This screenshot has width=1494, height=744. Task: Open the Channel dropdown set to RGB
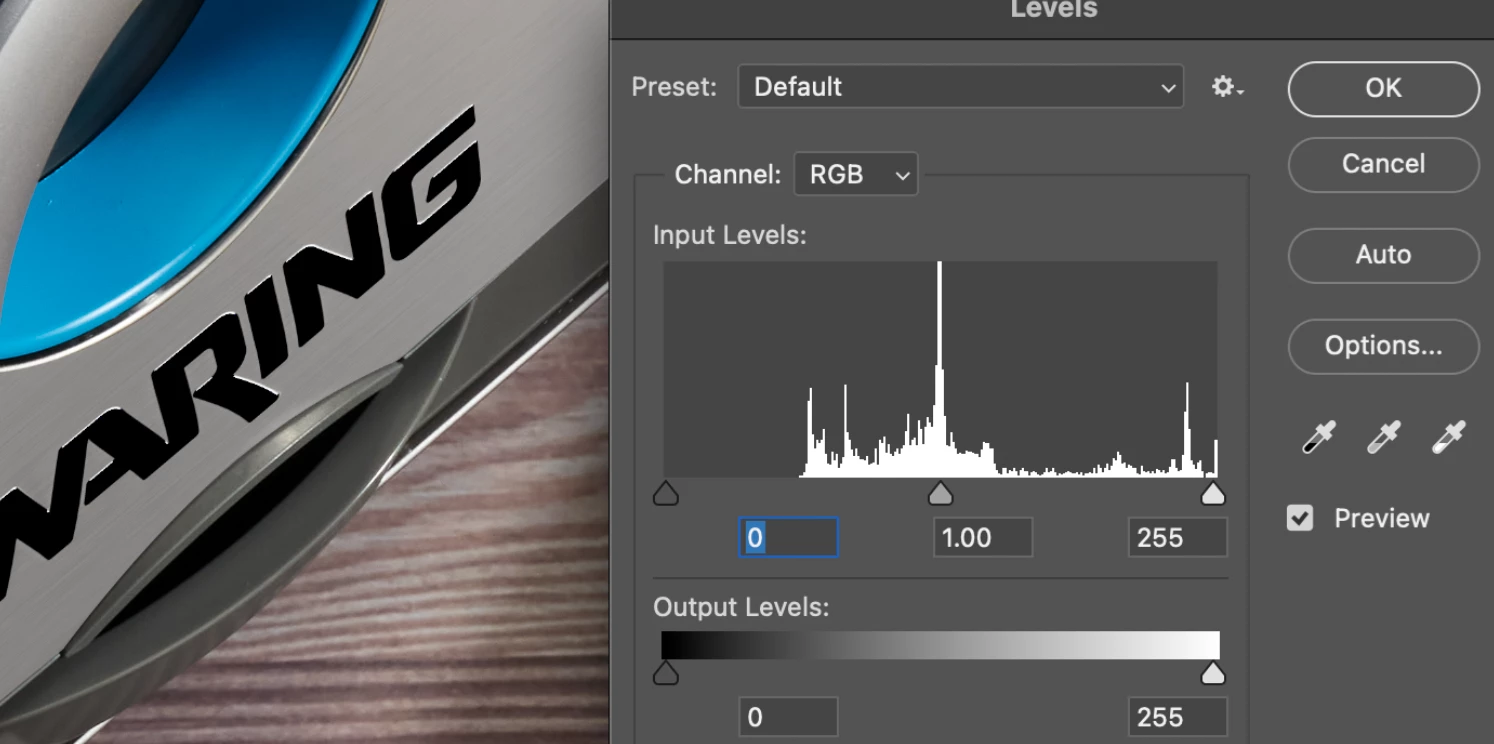click(856, 174)
